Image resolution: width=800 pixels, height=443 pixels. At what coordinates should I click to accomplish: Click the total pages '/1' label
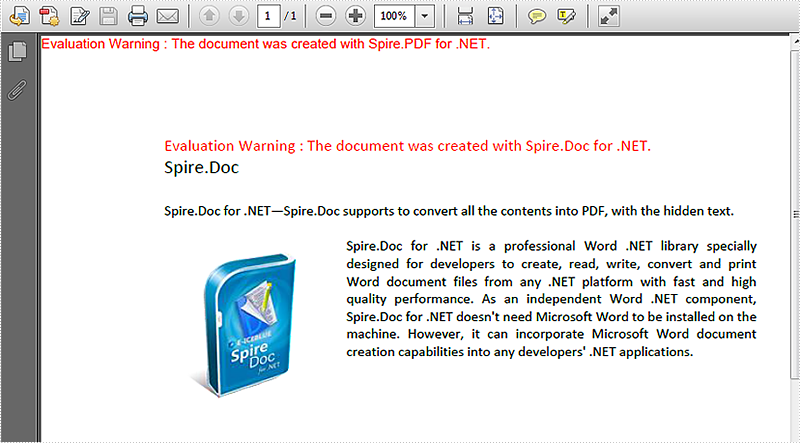click(x=291, y=16)
